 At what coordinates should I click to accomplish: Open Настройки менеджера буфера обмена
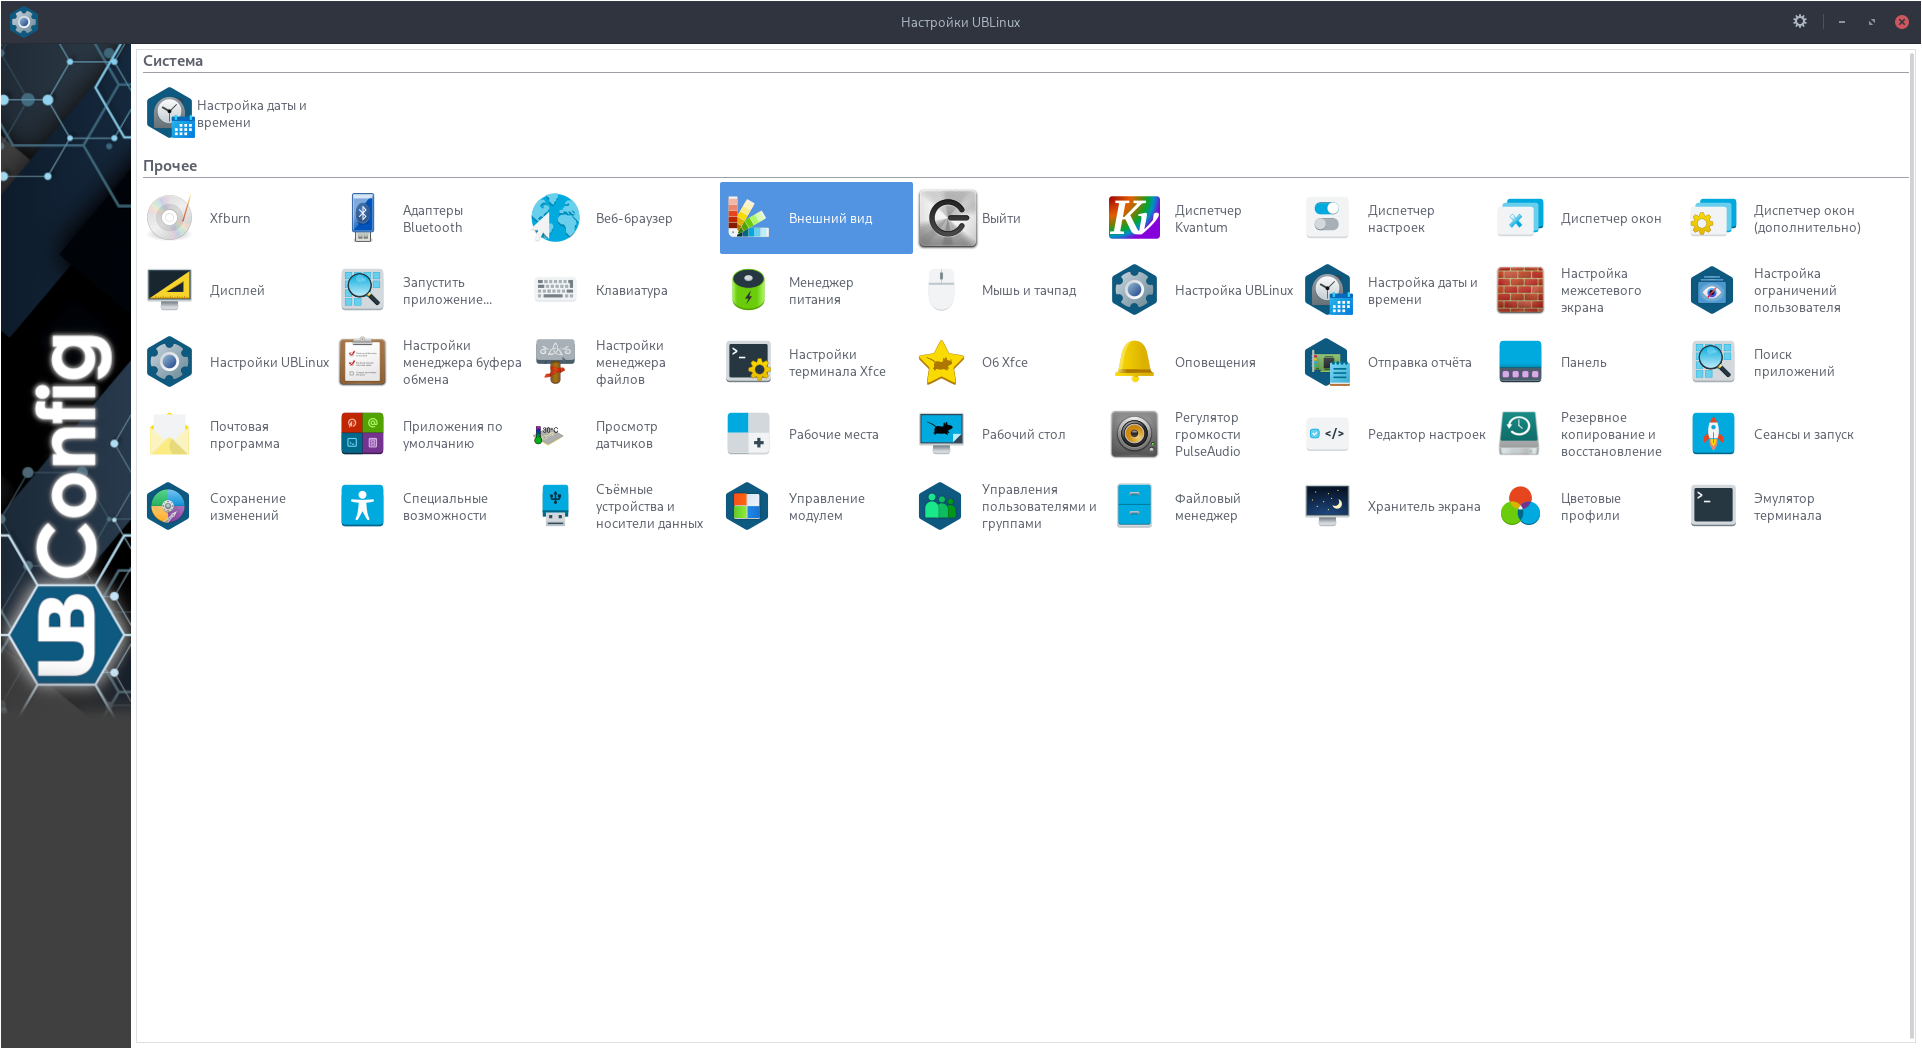click(x=431, y=362)
